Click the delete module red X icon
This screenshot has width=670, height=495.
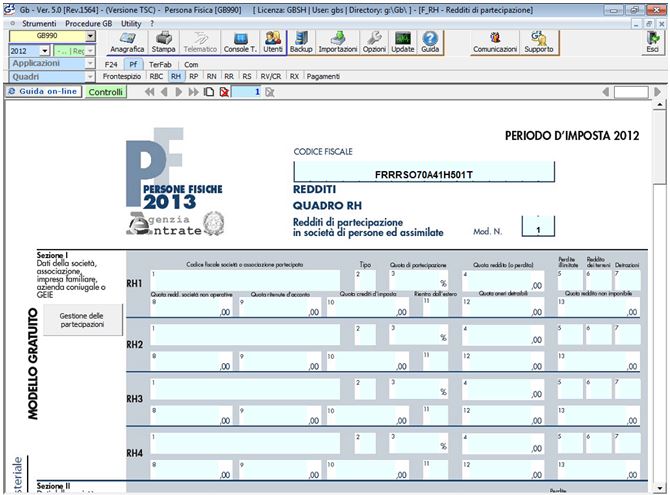(224, 92)
